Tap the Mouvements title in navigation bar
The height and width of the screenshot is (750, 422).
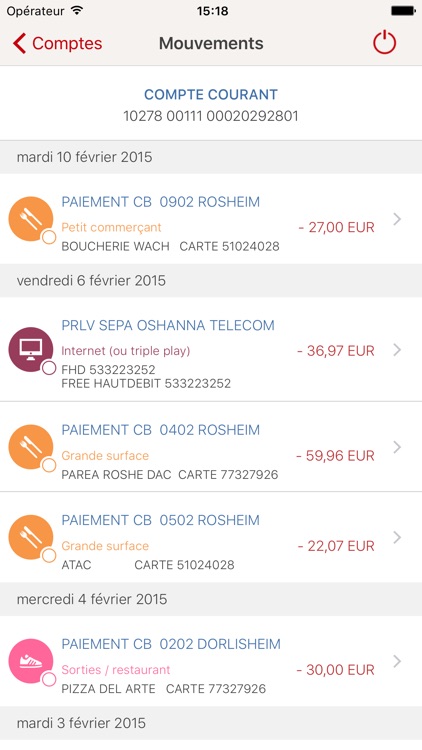point(211,43)
